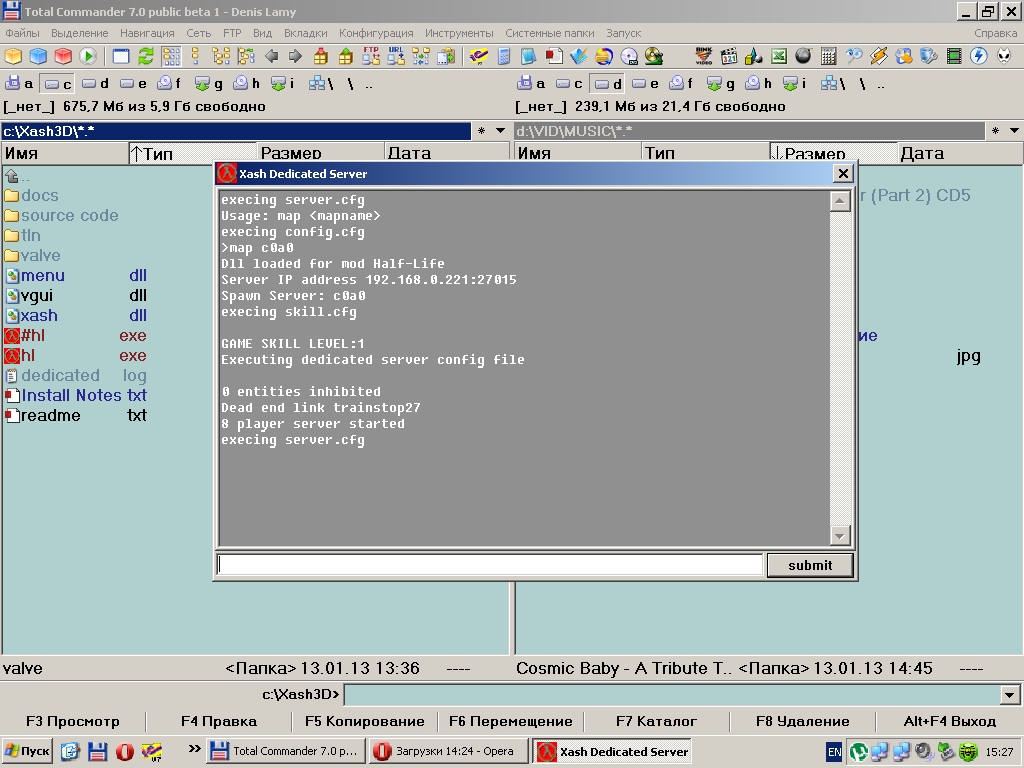Screen dimensions: 1024x768
Task: Open the calculator icon in the right toolbar
Action: [829, 56]
